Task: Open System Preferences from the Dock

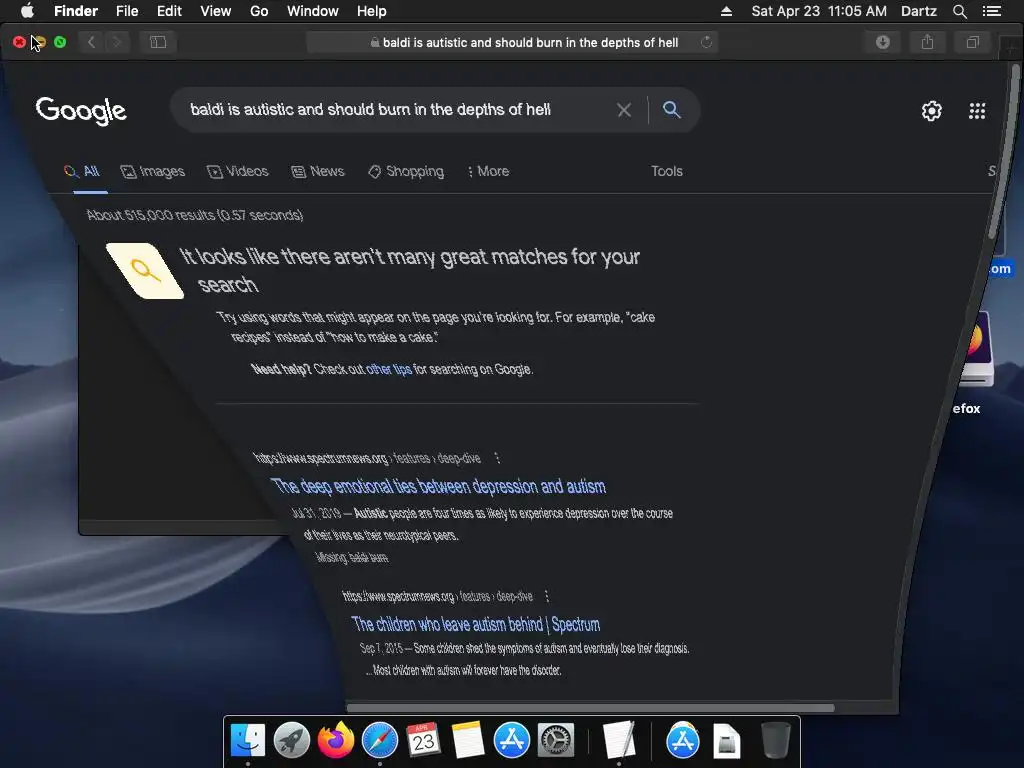Action: click(555, 741)
